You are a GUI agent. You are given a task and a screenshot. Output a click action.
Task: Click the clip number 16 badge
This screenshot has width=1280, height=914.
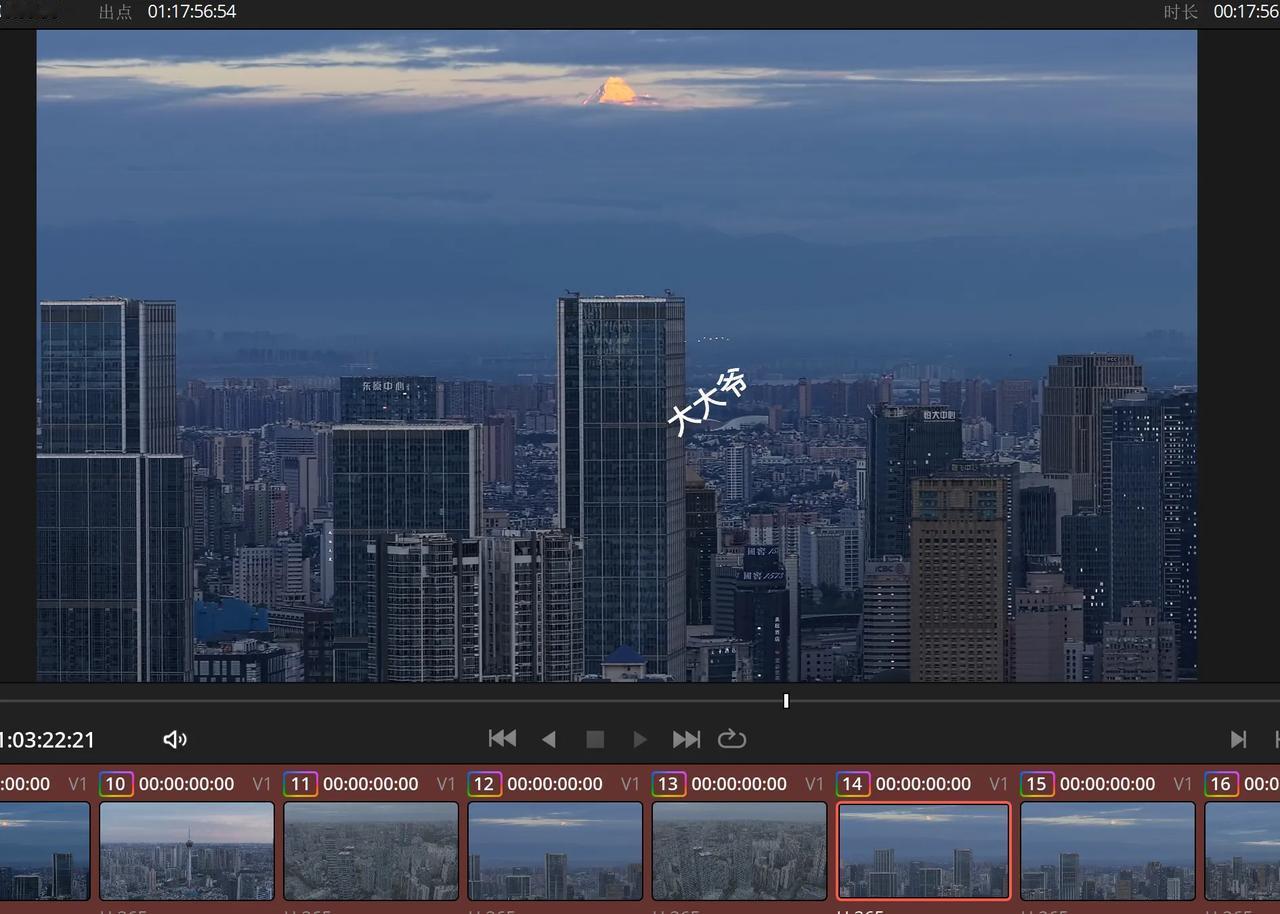1221,784
